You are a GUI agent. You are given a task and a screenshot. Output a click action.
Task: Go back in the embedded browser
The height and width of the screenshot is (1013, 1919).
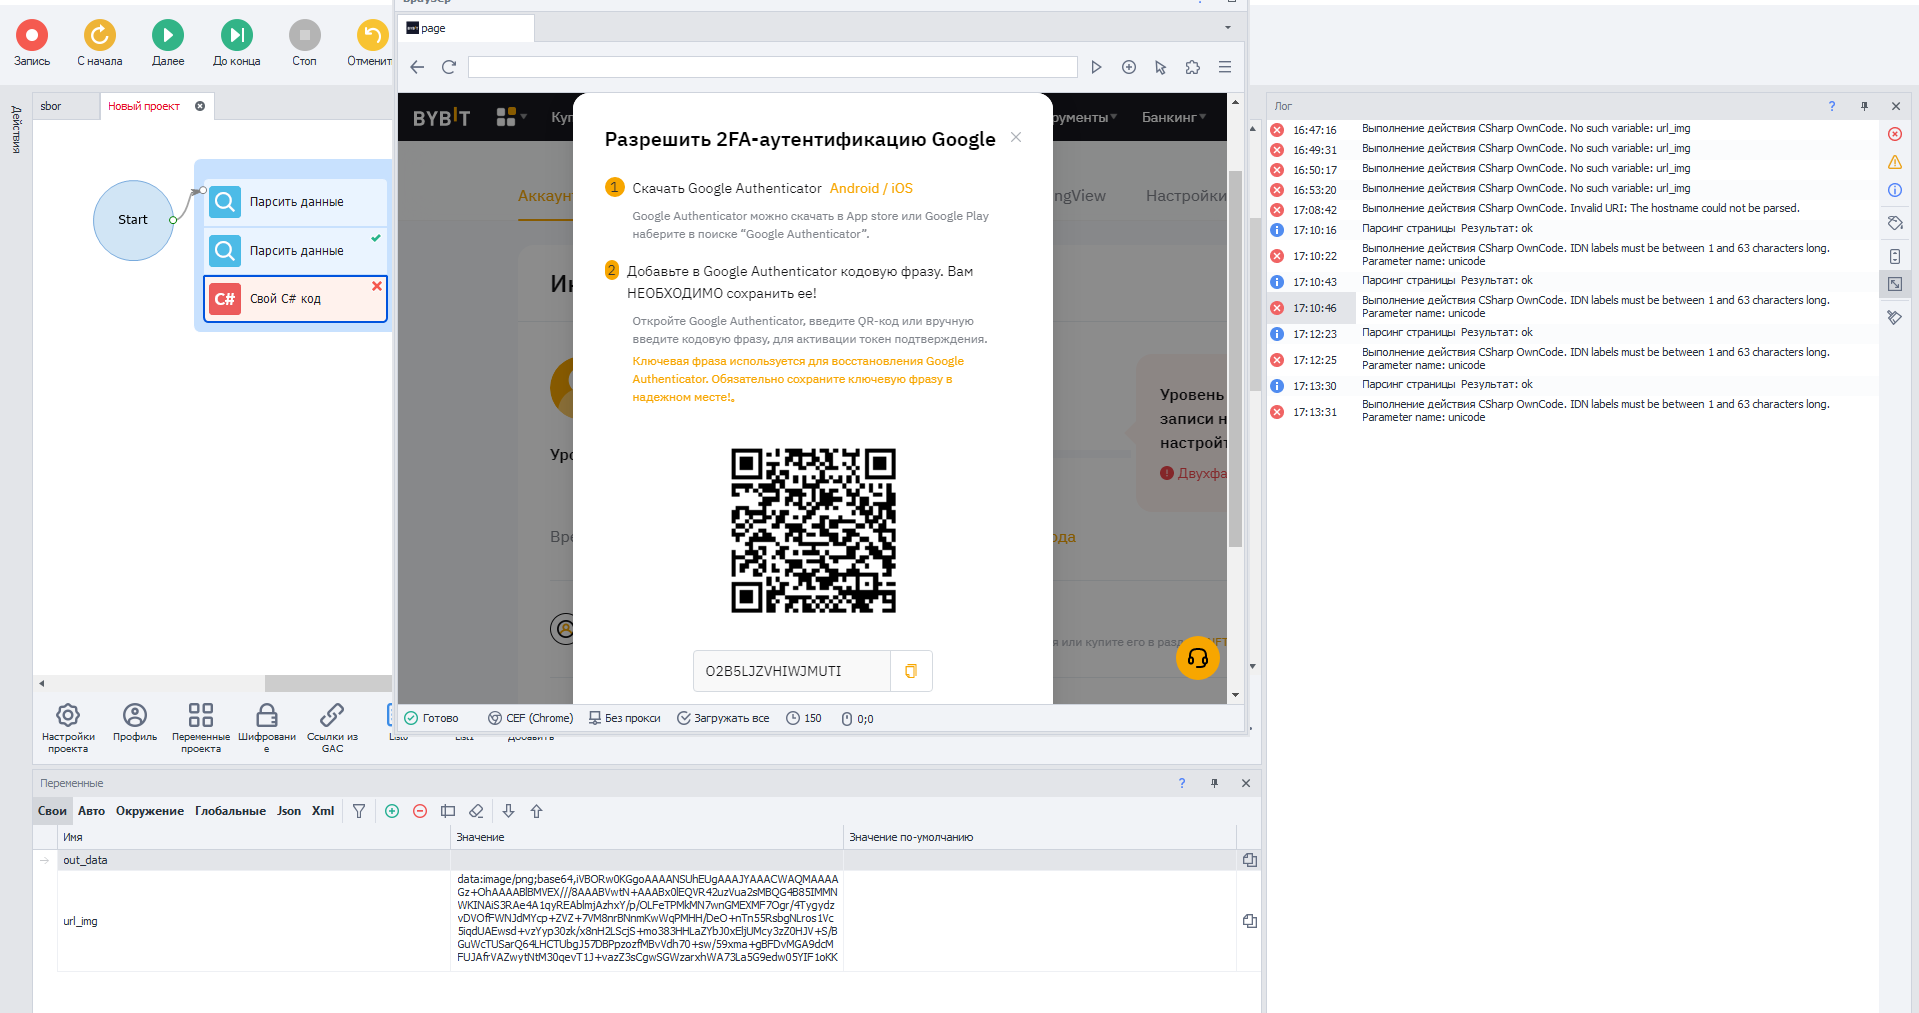click(417, 67)
